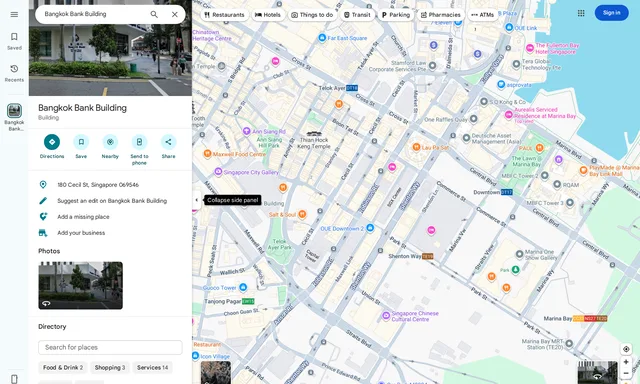Click Singapore Chinese Cultural Centre marker

pyautogui.click(x=386, y=315)
